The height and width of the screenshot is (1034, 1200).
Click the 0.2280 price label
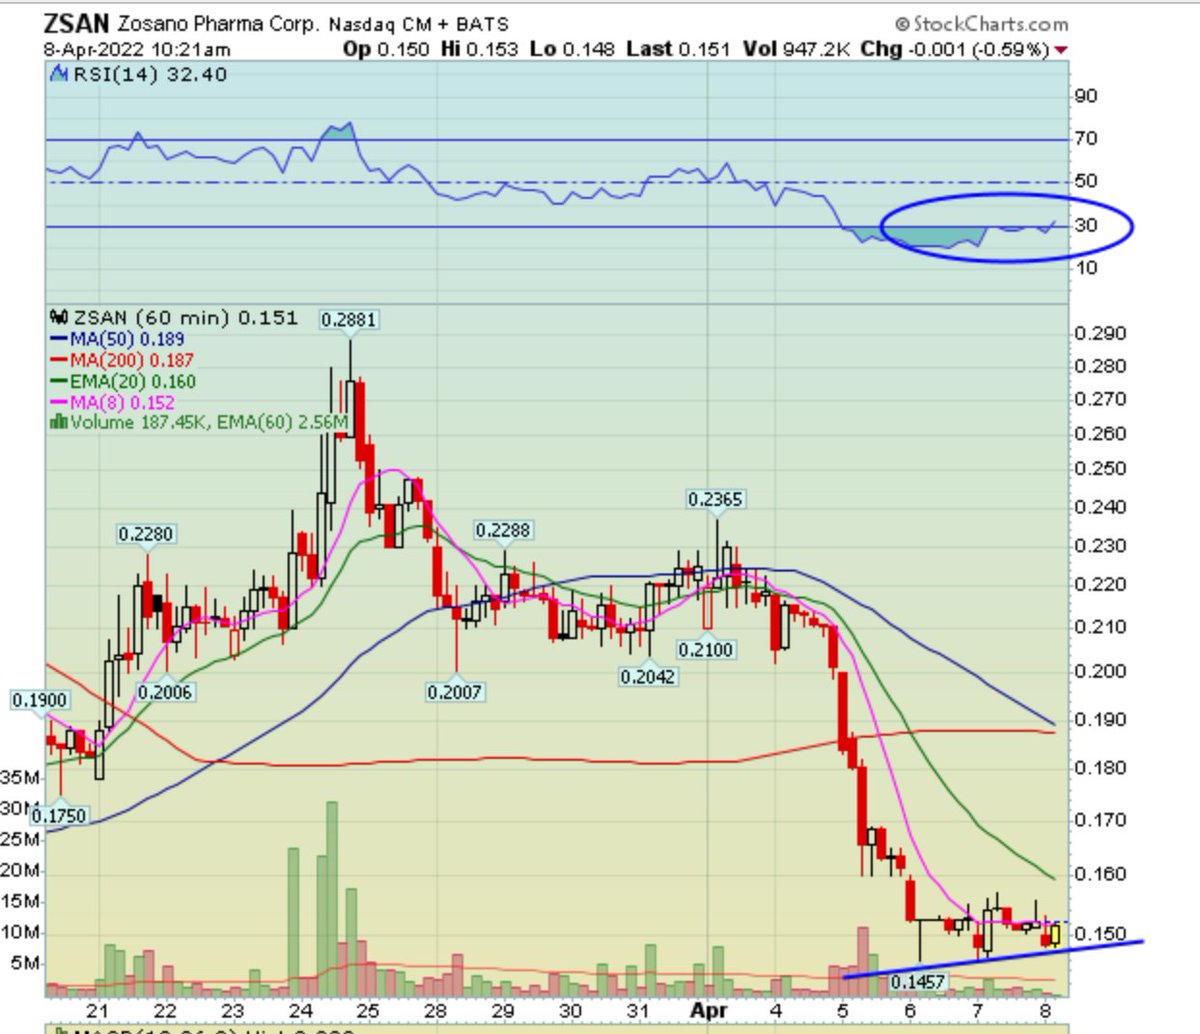click(147, 534)
